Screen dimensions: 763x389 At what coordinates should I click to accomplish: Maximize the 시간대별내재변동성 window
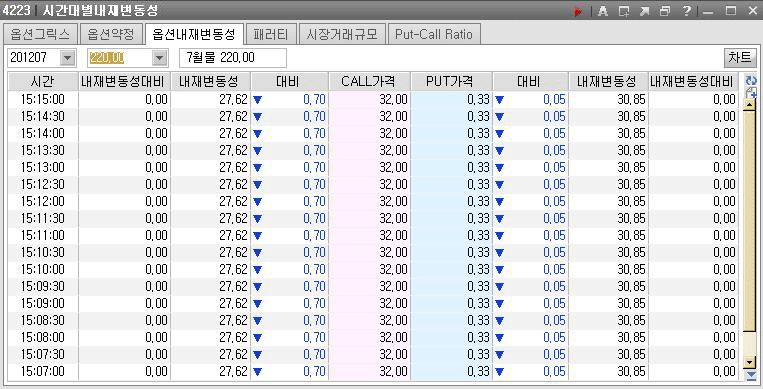click(x=731, y=11)
